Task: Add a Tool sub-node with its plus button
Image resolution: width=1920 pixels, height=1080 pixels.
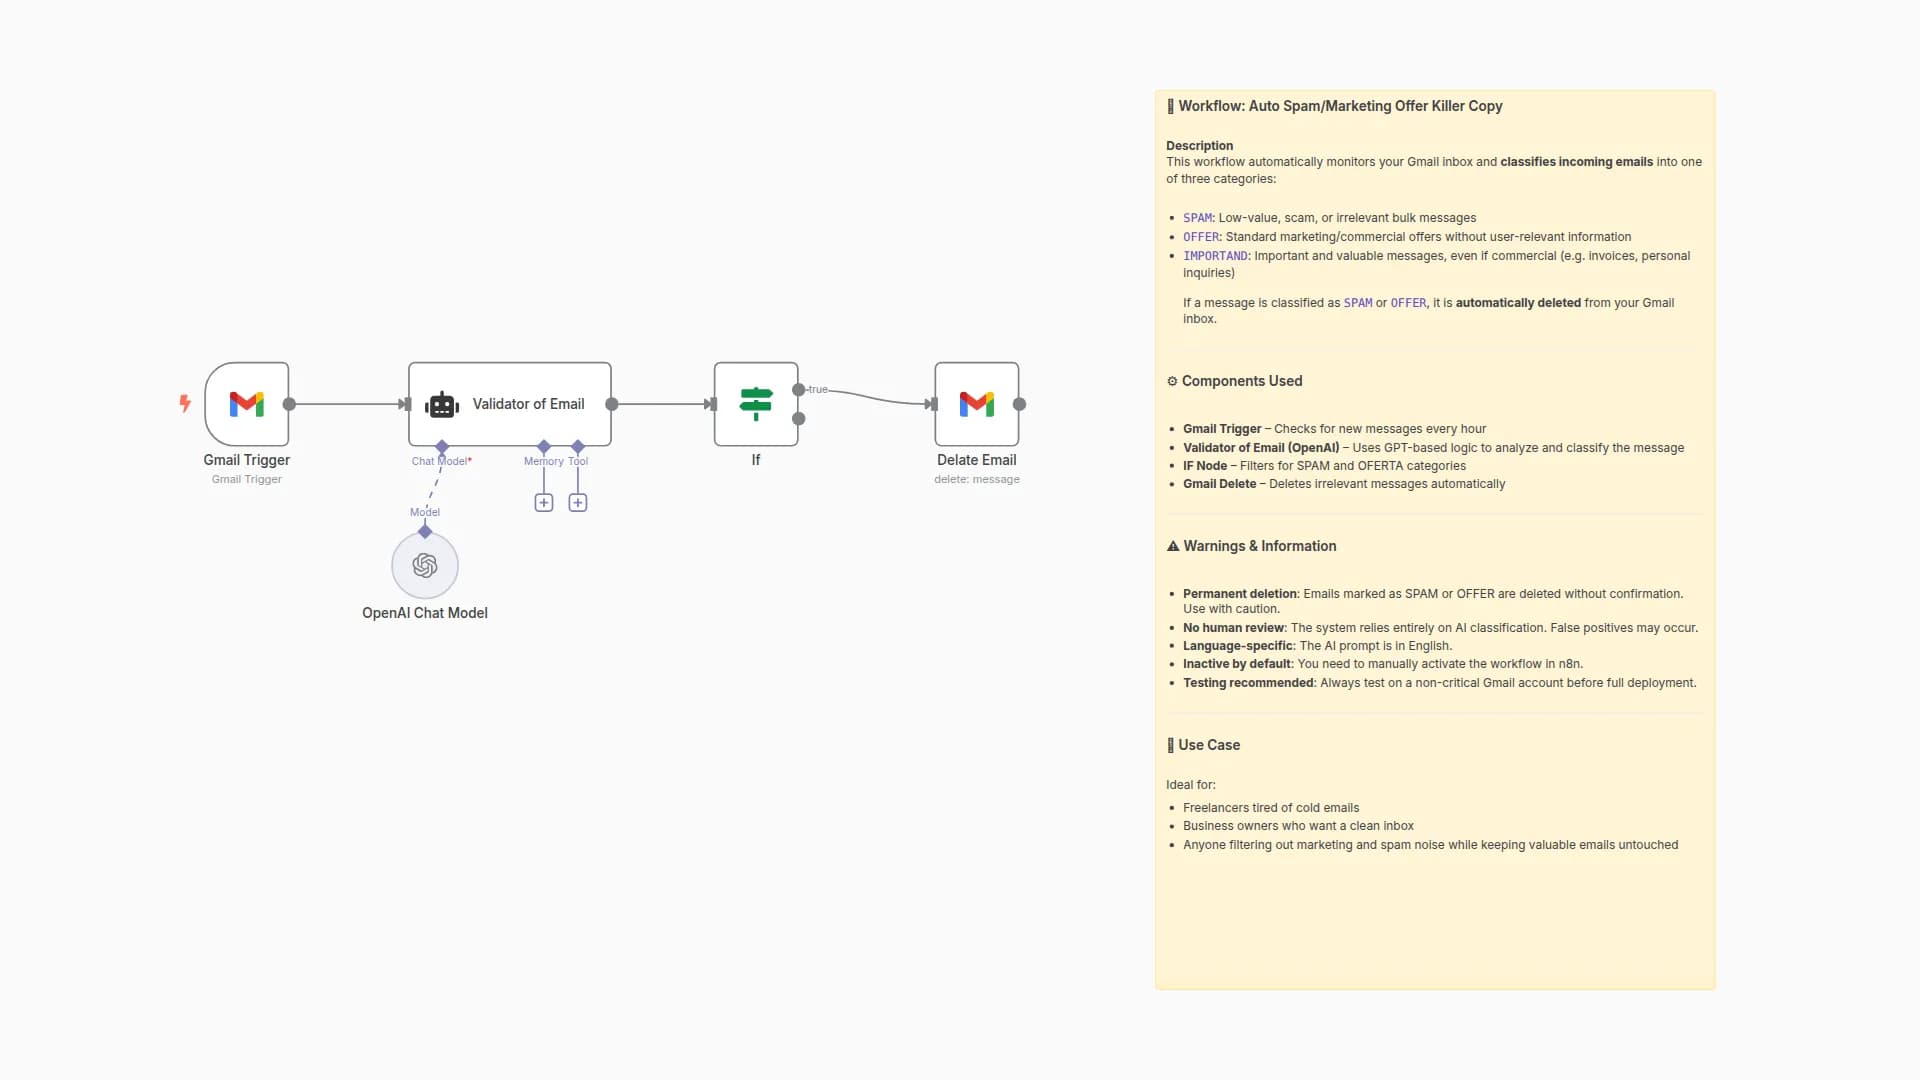Action: click(578, 503)
